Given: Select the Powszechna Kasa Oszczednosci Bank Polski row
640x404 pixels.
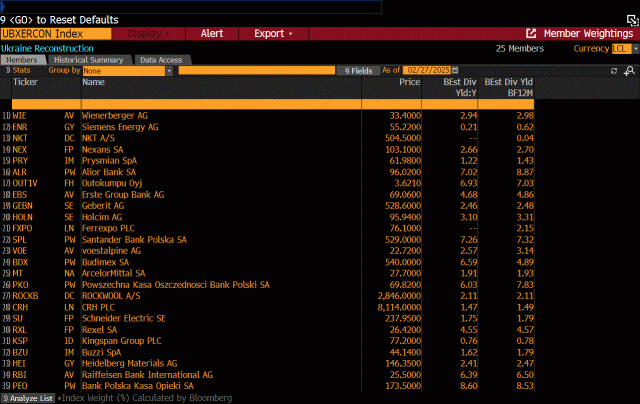Looking at the screenshot, I should tap(267, 285).
